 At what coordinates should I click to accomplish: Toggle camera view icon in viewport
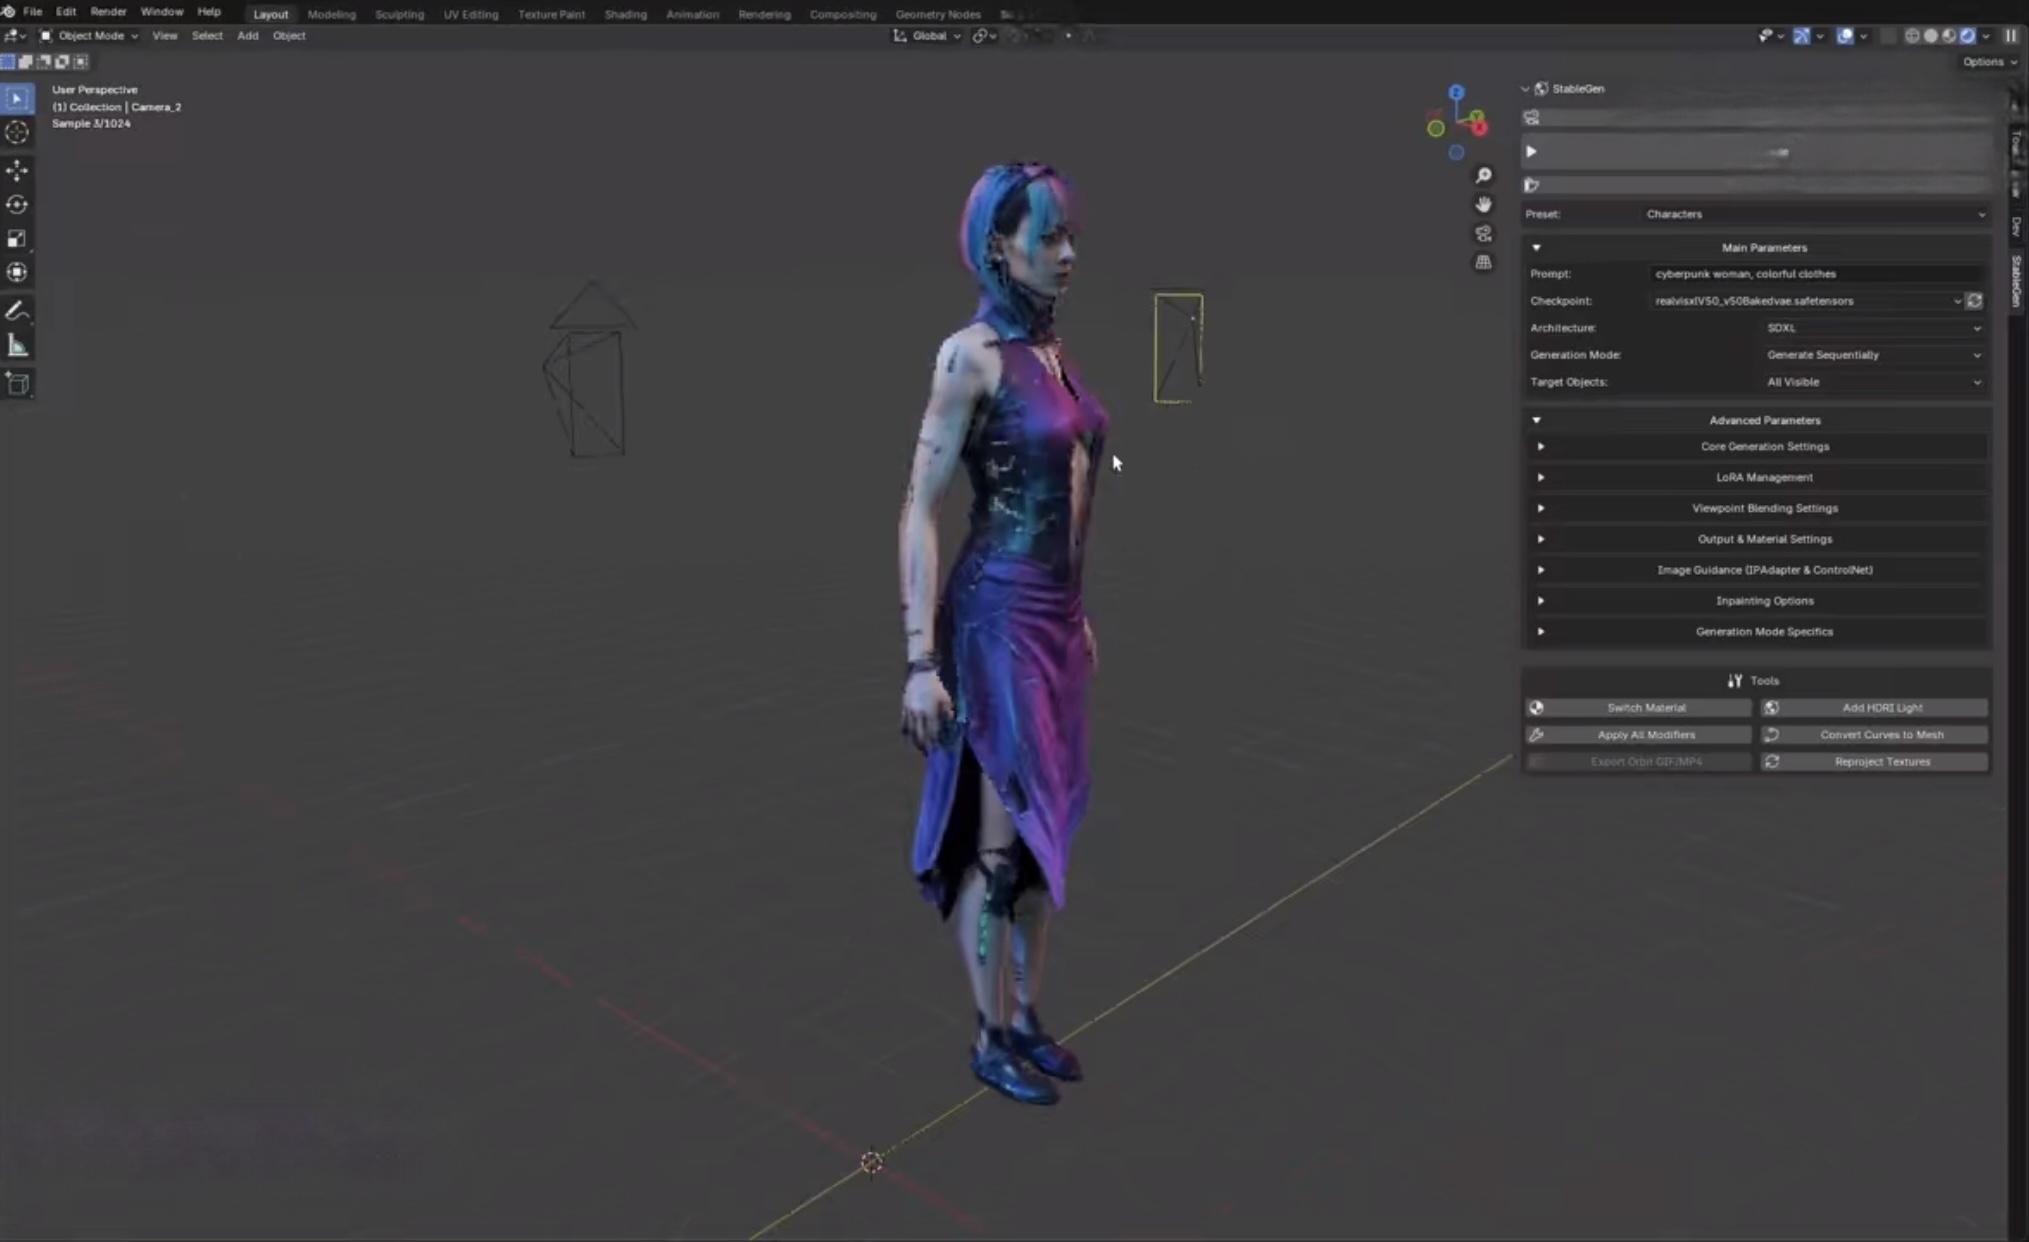[x=1483, y=233]
